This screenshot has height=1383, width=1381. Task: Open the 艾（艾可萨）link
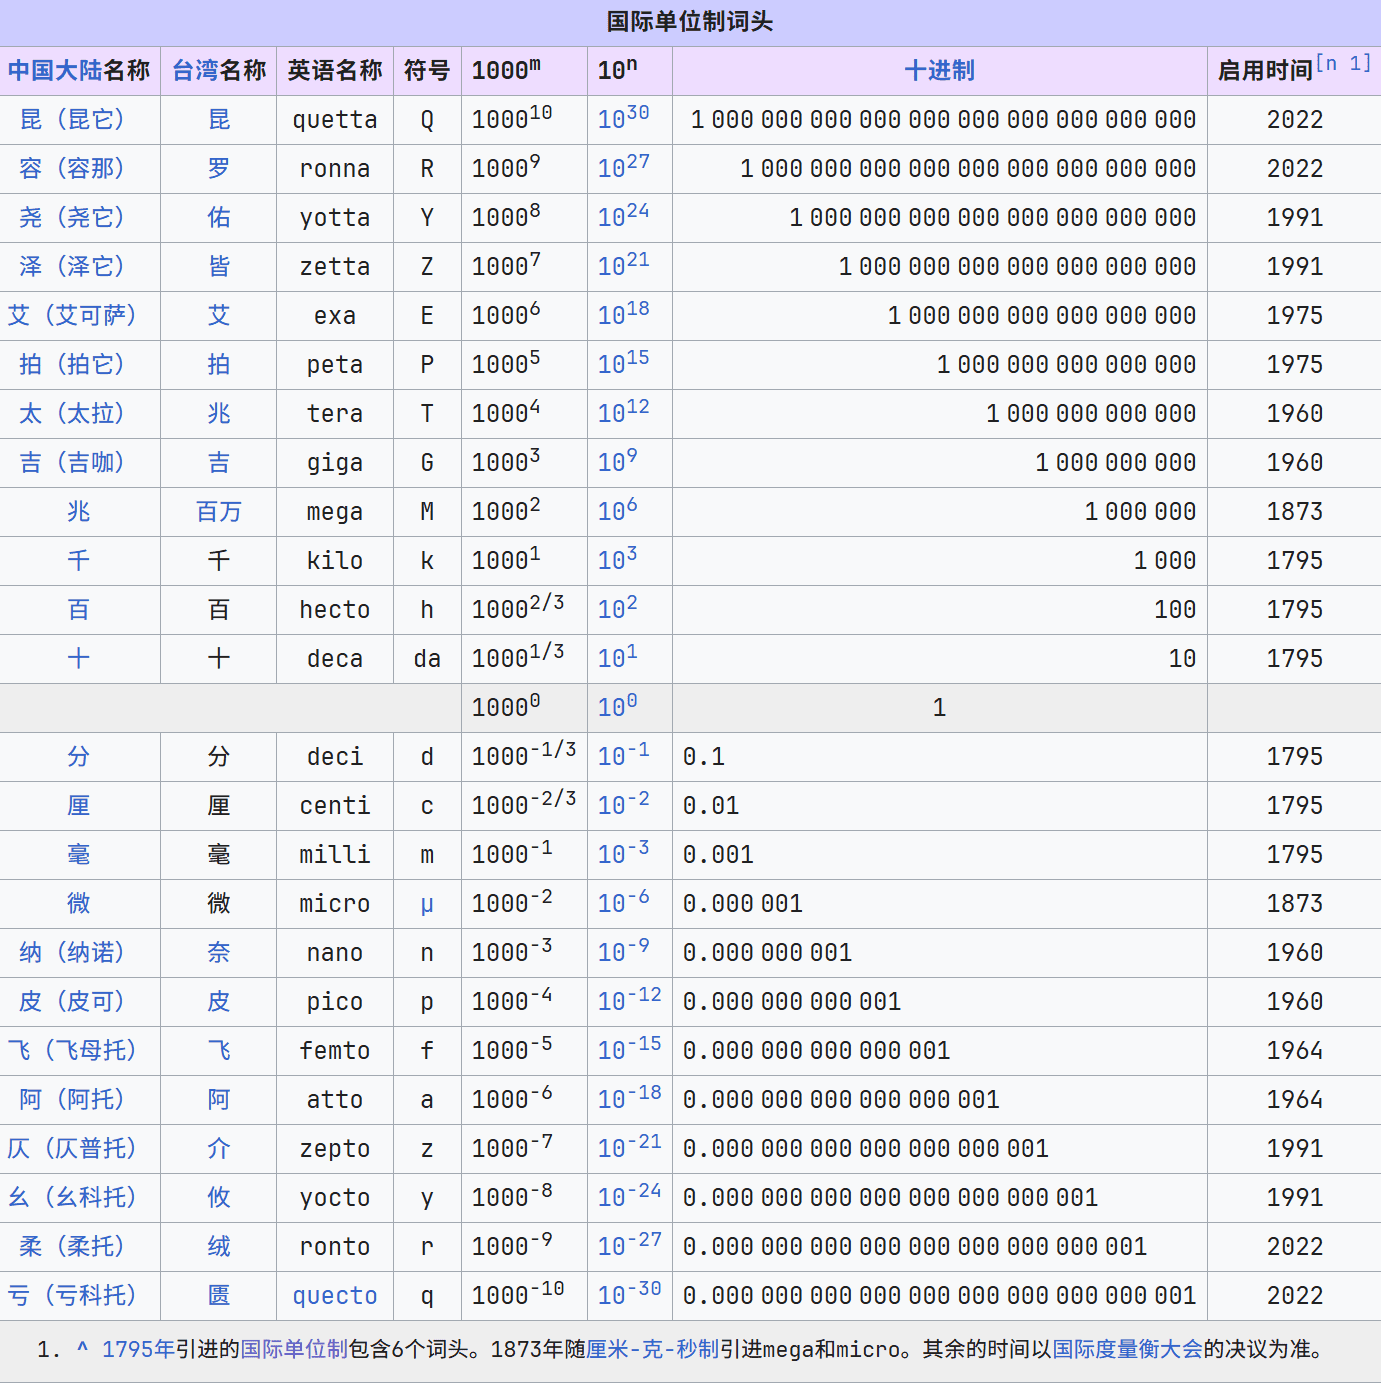click(x=72, y=316)
